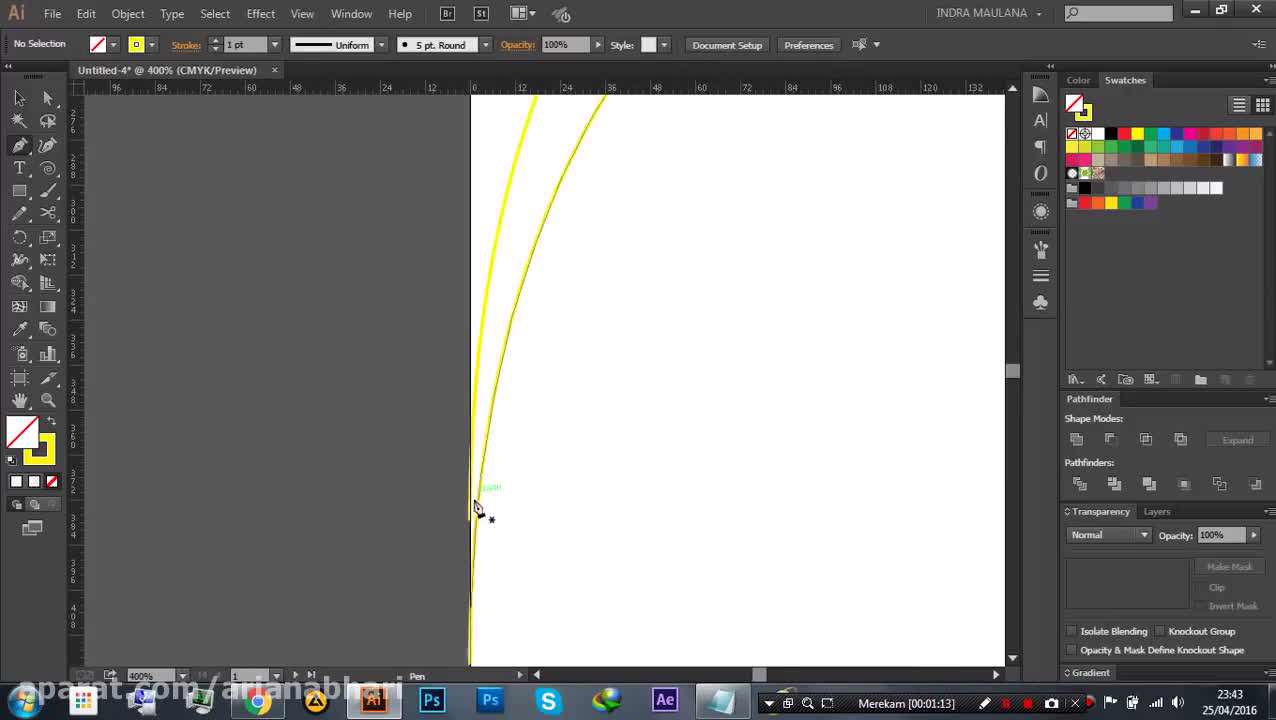
Task: Open the Preferences button
Action: (x=808, y=45)
